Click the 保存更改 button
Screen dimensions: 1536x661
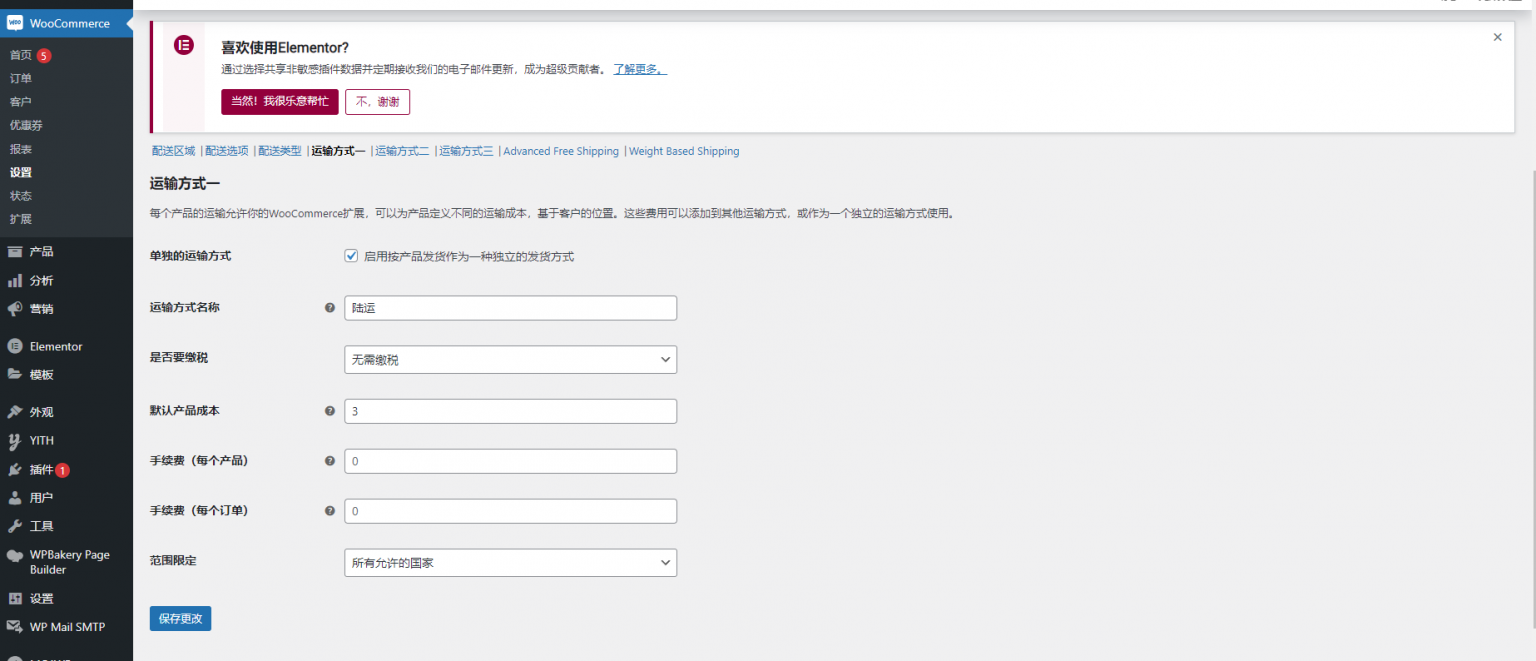pyautogui.click(x=180, y=619)
